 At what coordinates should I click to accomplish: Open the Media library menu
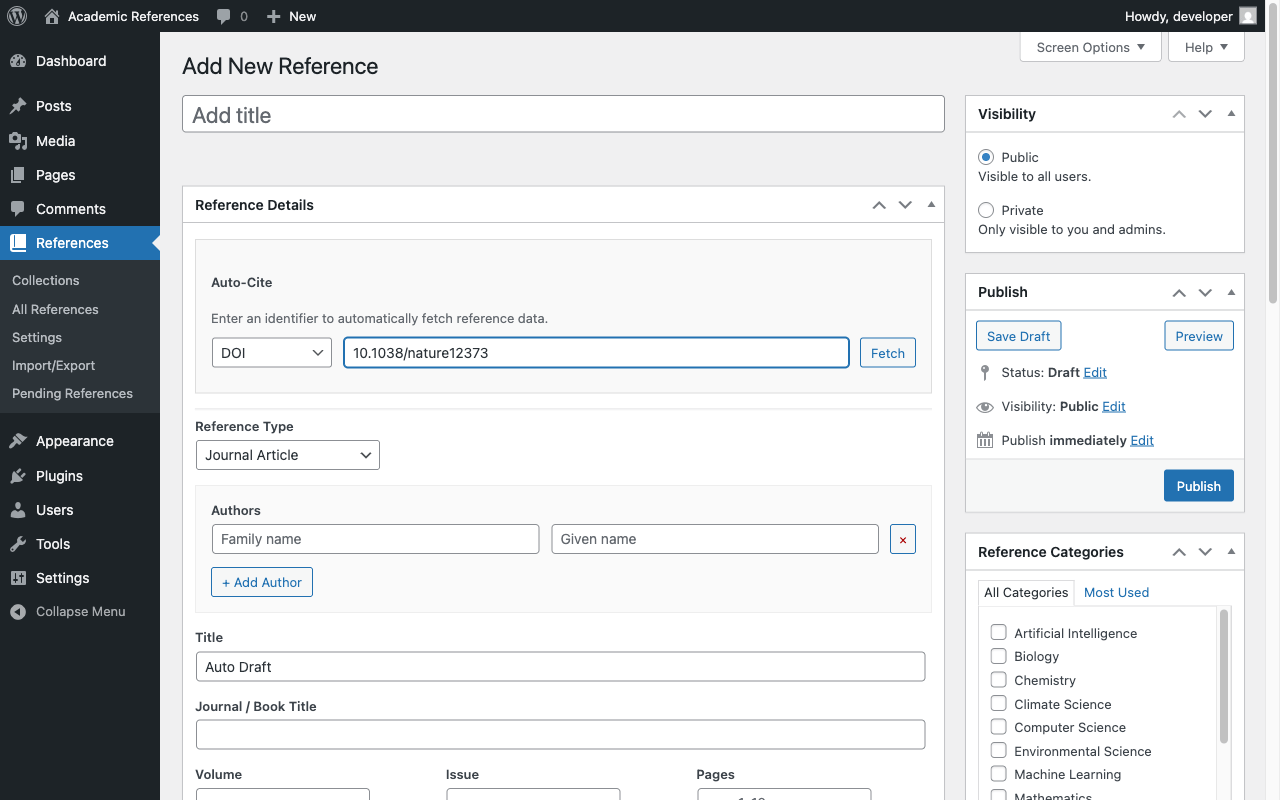55,141
